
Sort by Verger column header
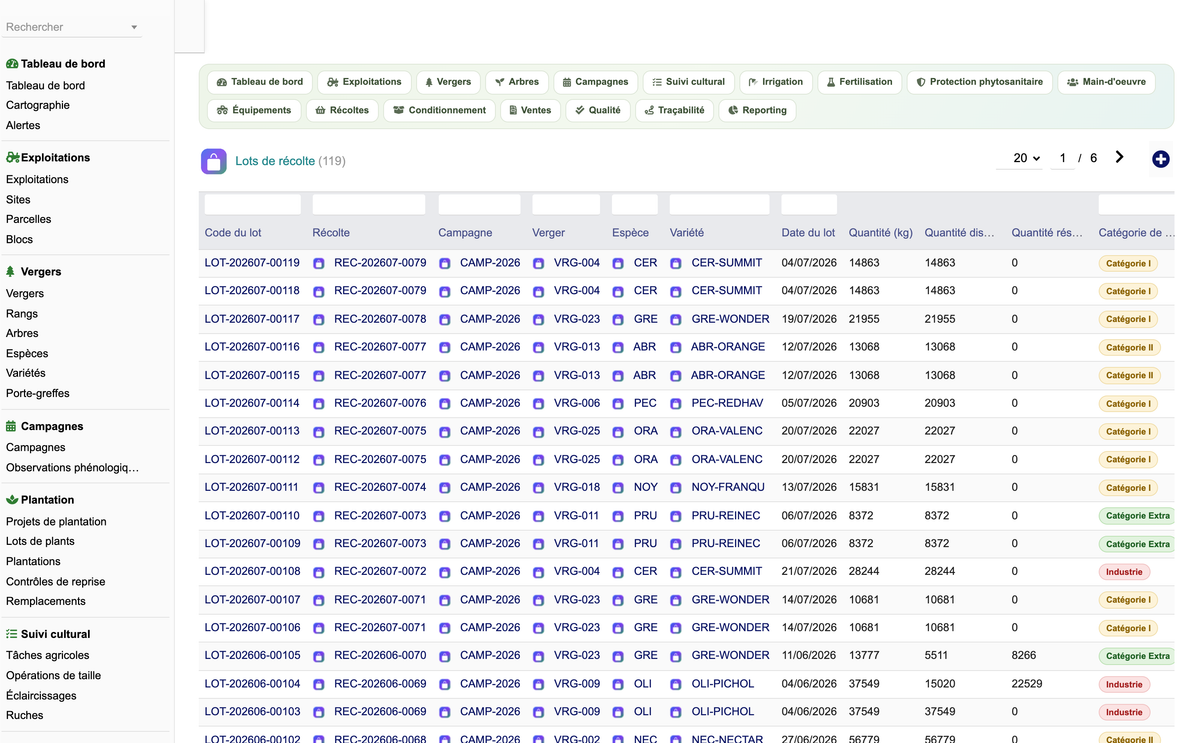[x=549, y=233]
